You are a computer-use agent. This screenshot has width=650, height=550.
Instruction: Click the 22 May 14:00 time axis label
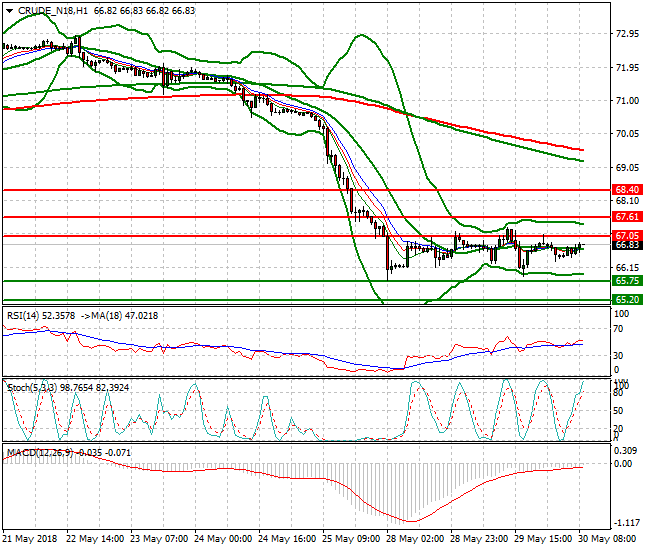(95, 540)
